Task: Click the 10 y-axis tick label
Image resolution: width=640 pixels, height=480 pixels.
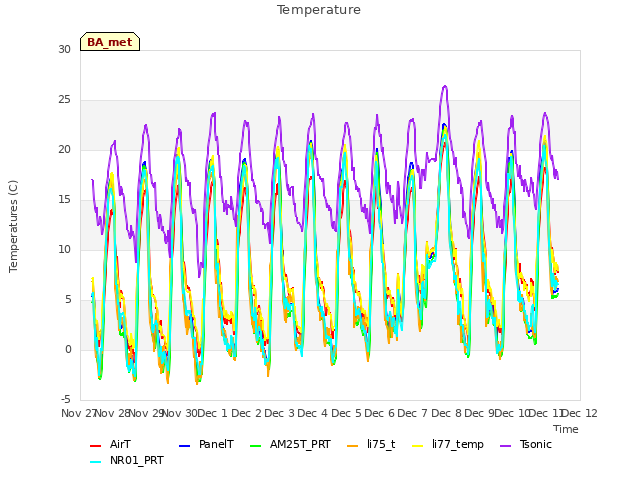Action: pos(64,249)
